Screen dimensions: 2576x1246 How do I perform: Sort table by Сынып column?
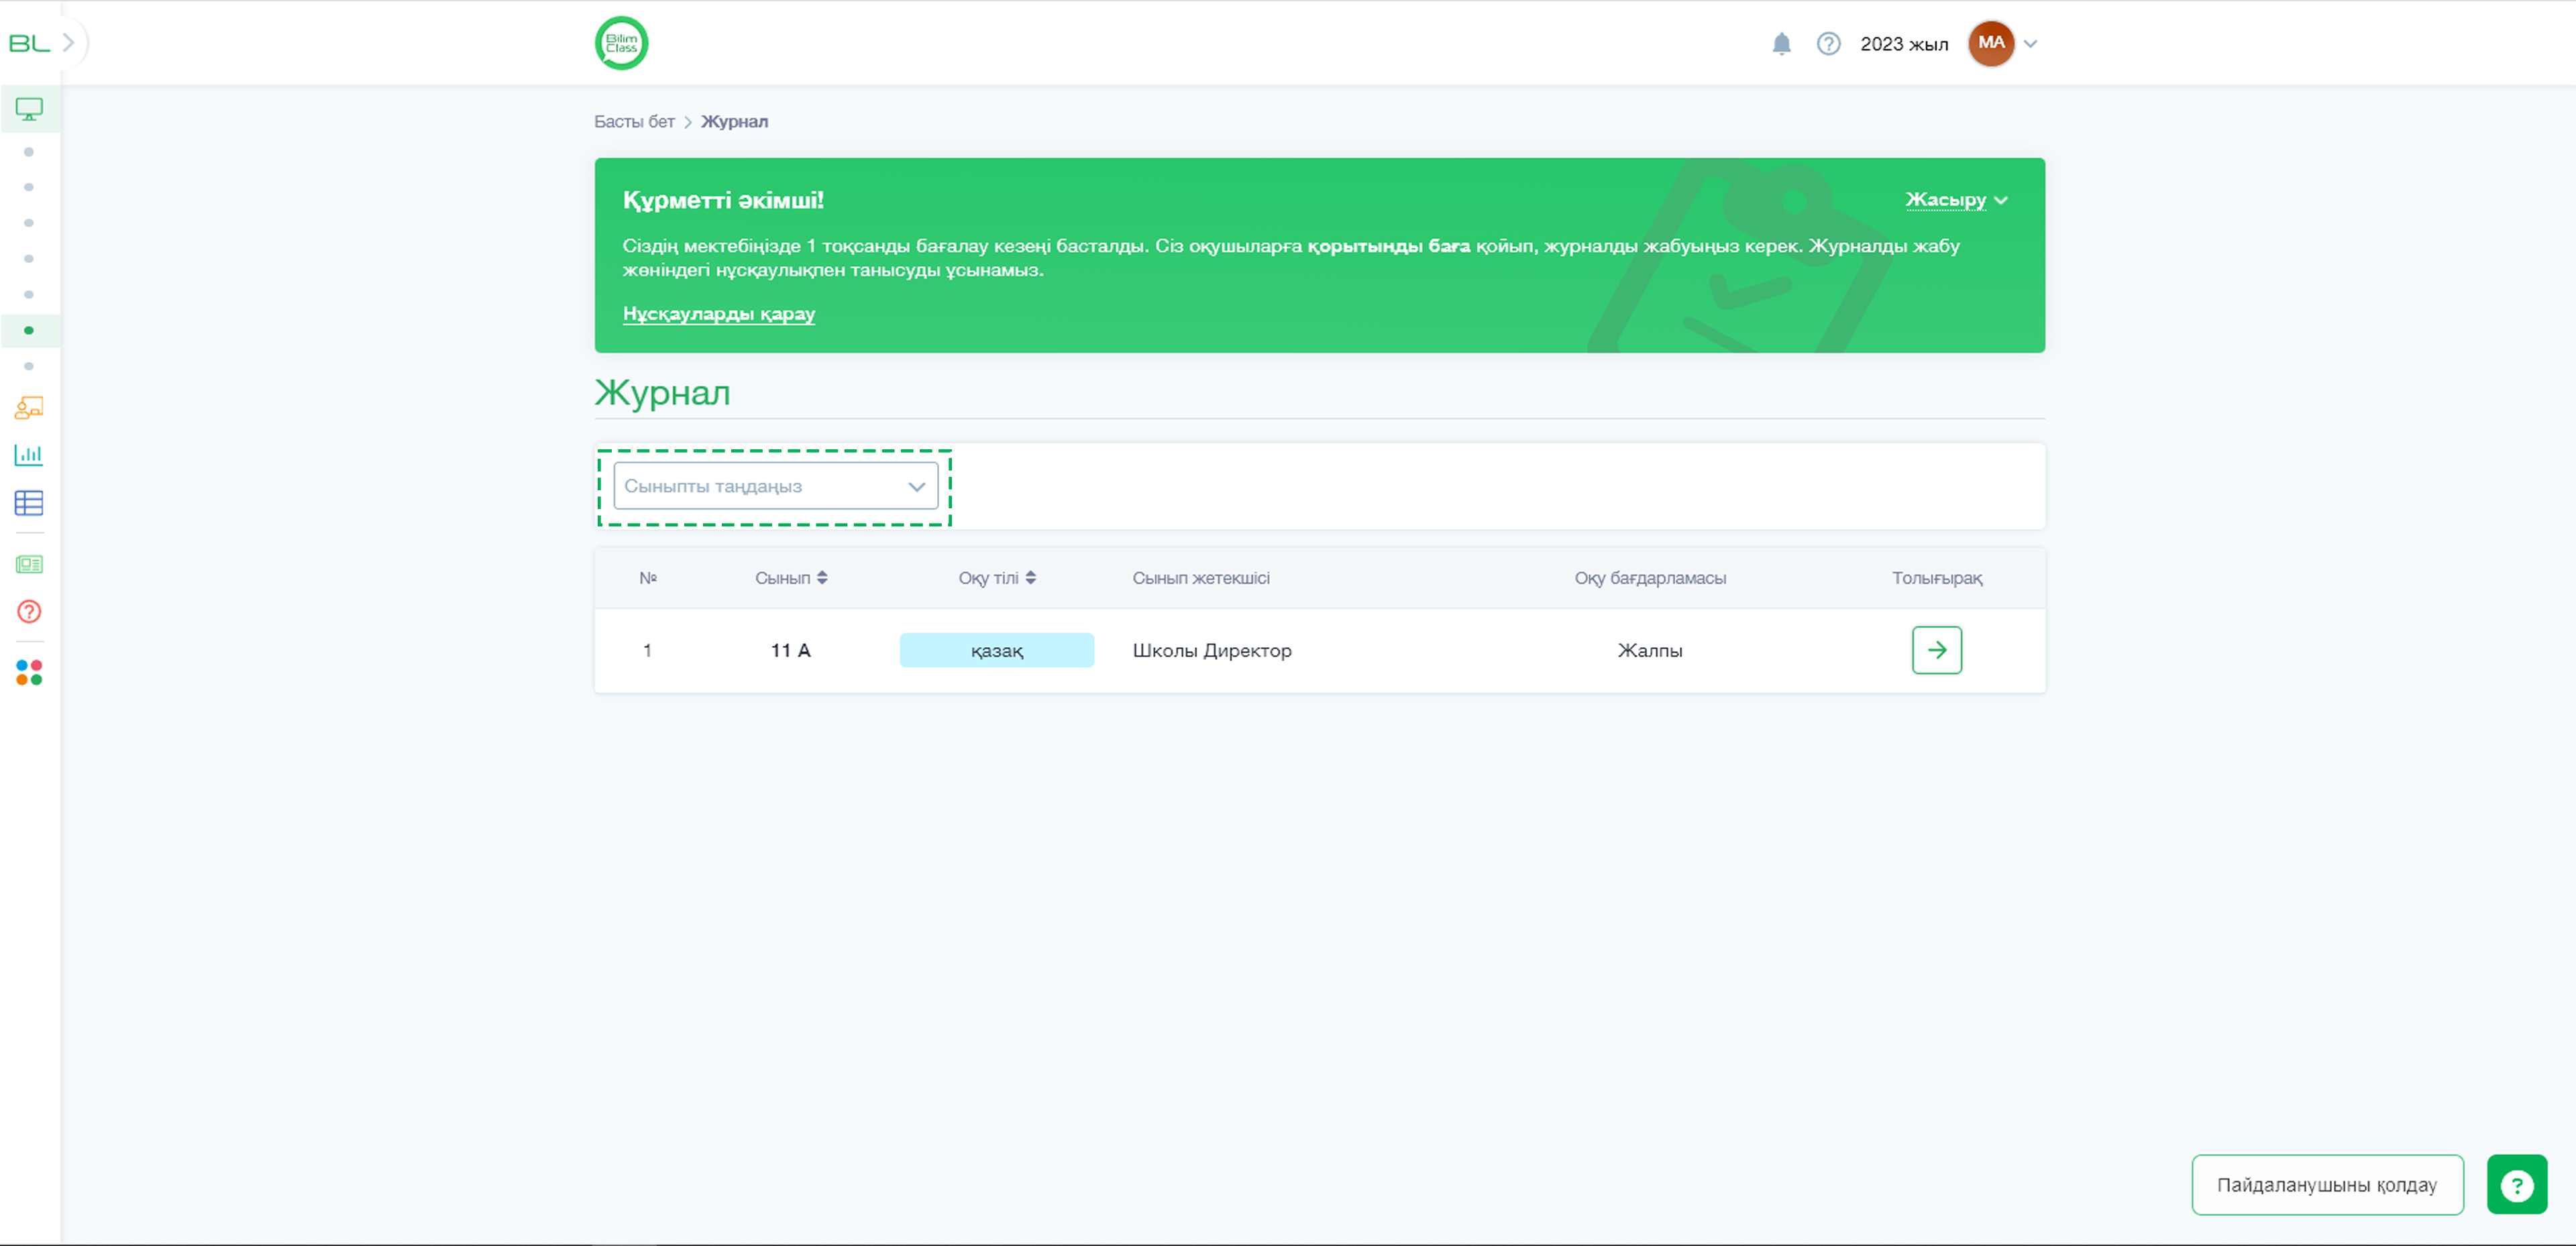791,578
